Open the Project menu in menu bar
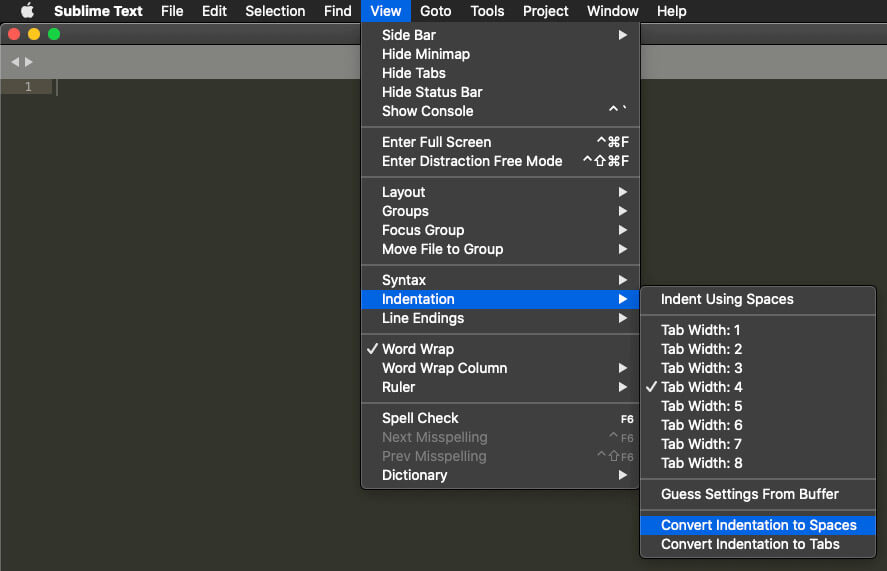887x571 pixels. [x=545, y=11]
